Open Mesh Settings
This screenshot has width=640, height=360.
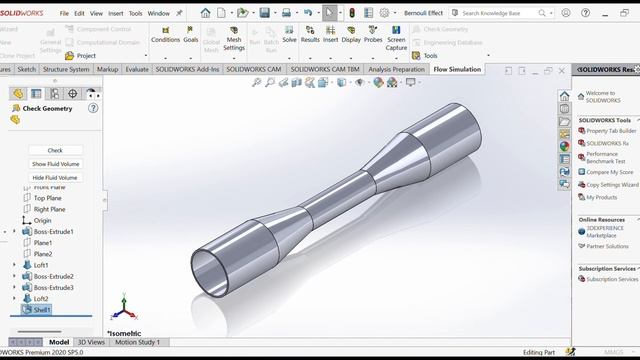pyautogui.click(x=234, y=38)
